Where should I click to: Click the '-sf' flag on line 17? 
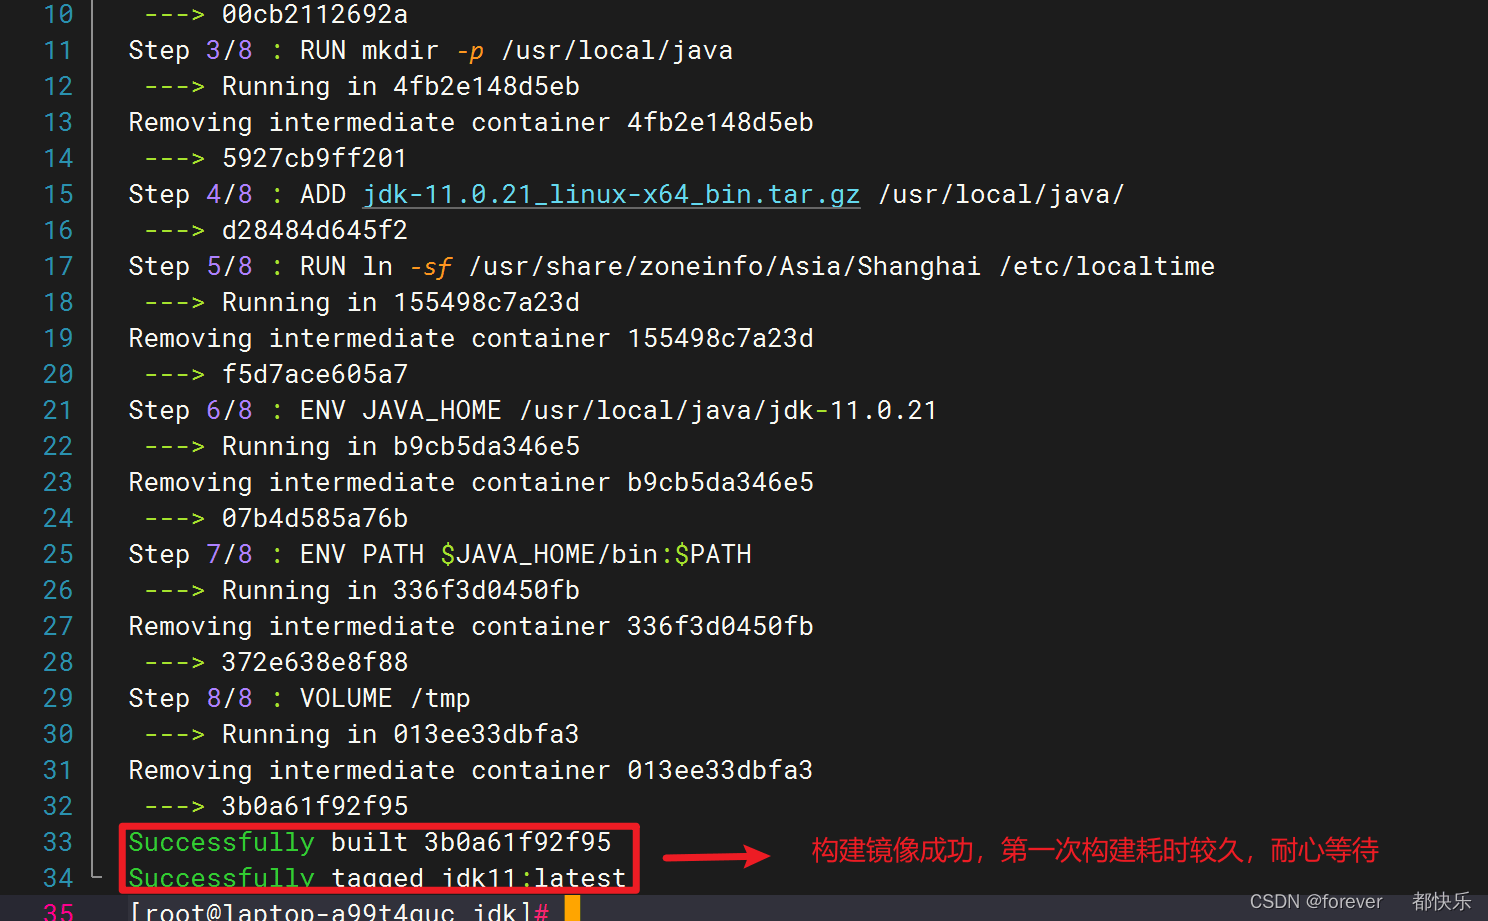click(x=431, y=266)
